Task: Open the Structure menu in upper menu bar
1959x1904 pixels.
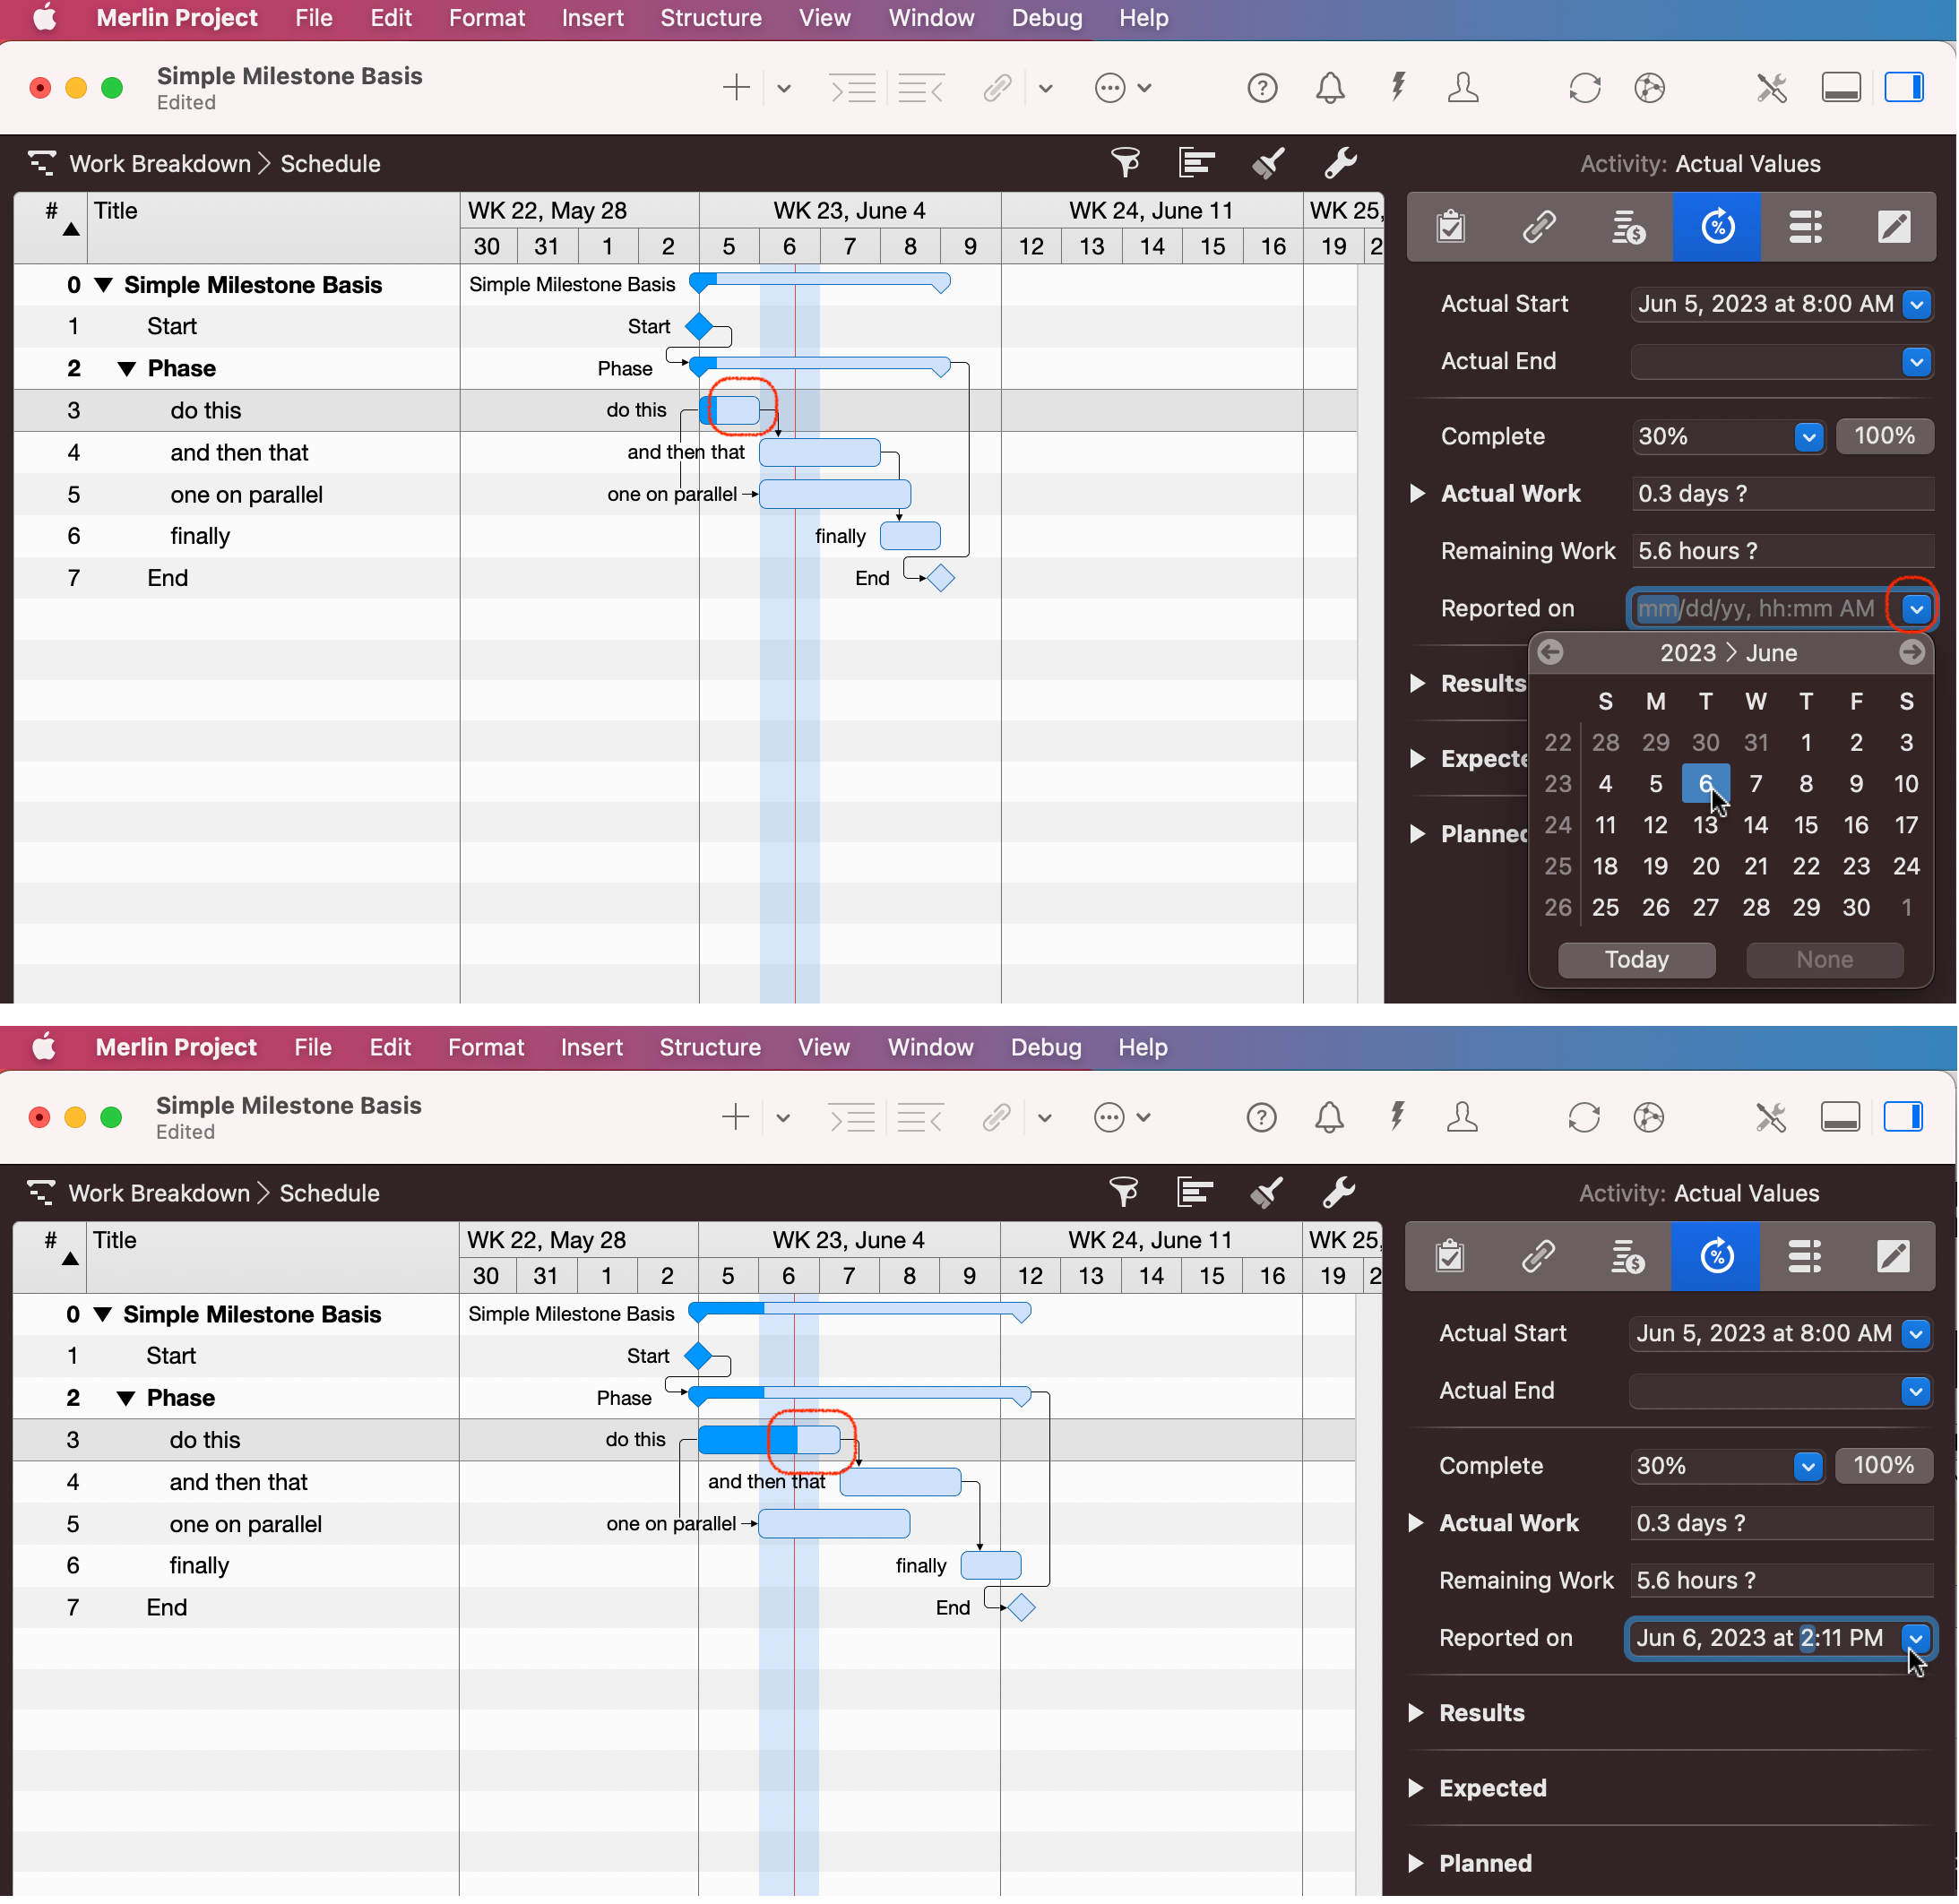Action: 712,18
